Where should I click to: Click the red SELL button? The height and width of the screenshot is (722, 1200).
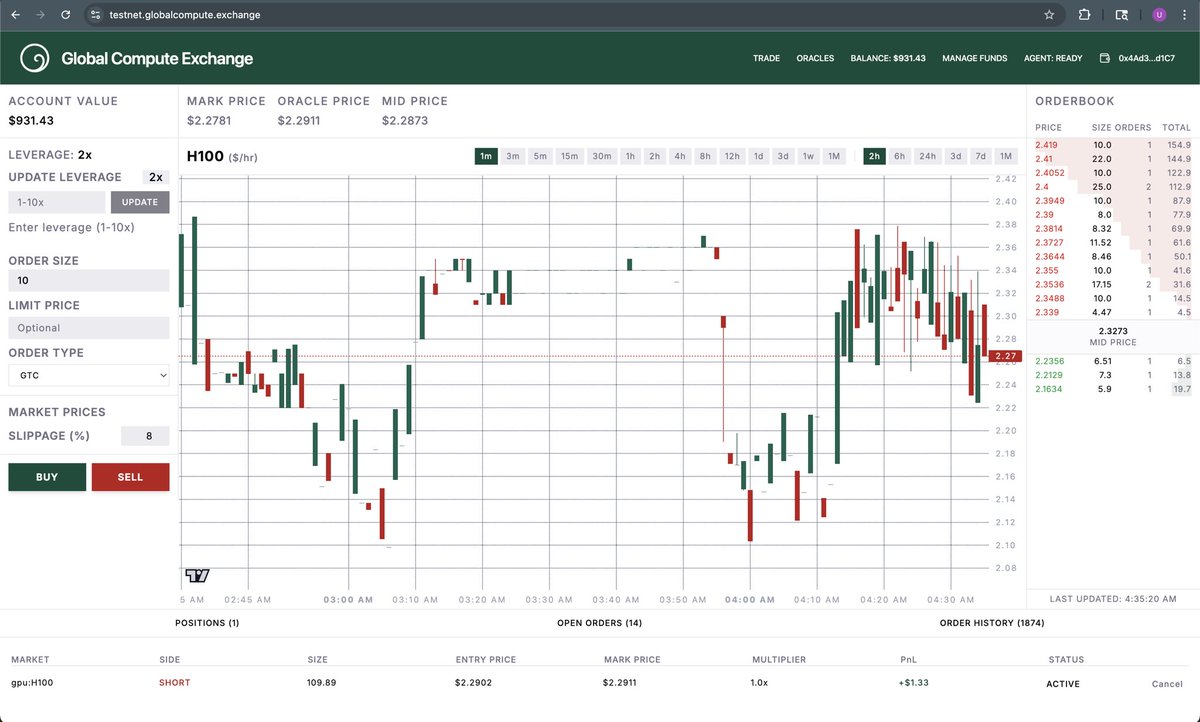131,477
